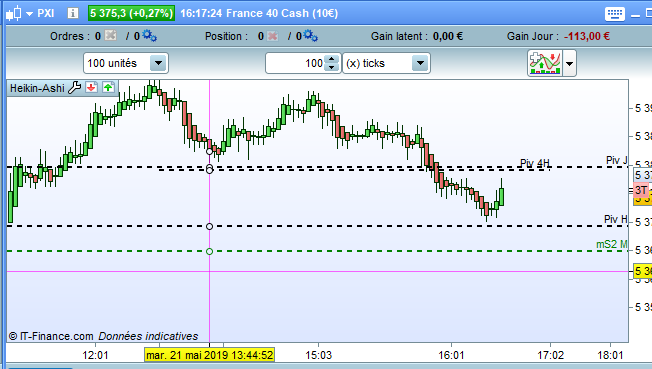
Task: Click the circle marker on Piv H line
Action: (210, 226)
